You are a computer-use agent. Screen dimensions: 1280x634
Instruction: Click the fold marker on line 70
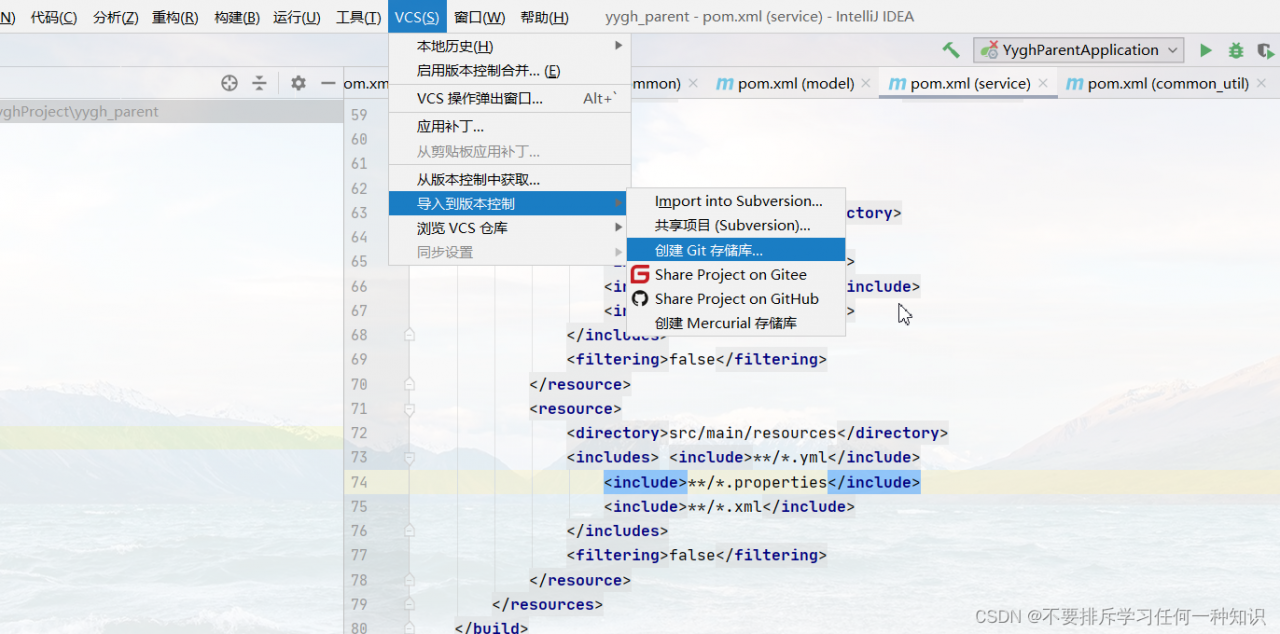409,384
